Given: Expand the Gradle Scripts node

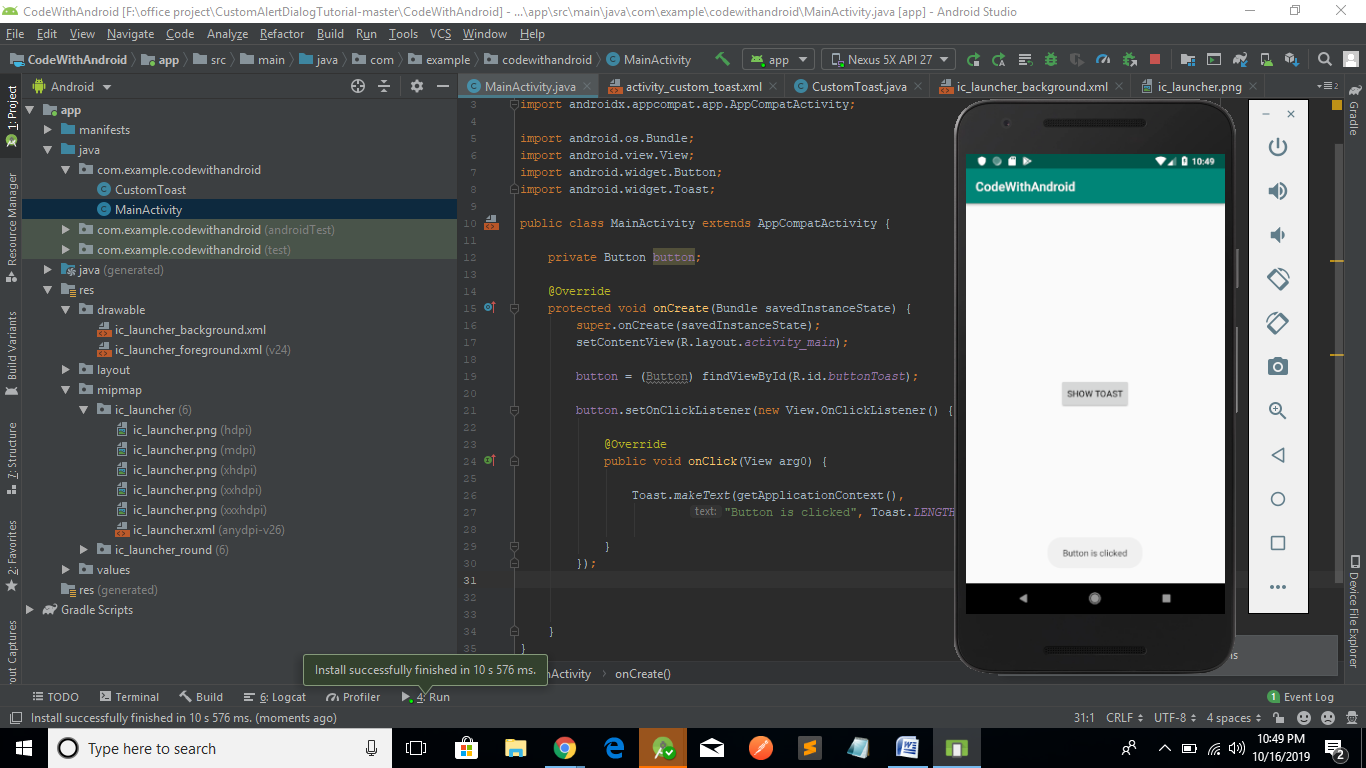Looking at the screenshot, I should click(30, 610).
